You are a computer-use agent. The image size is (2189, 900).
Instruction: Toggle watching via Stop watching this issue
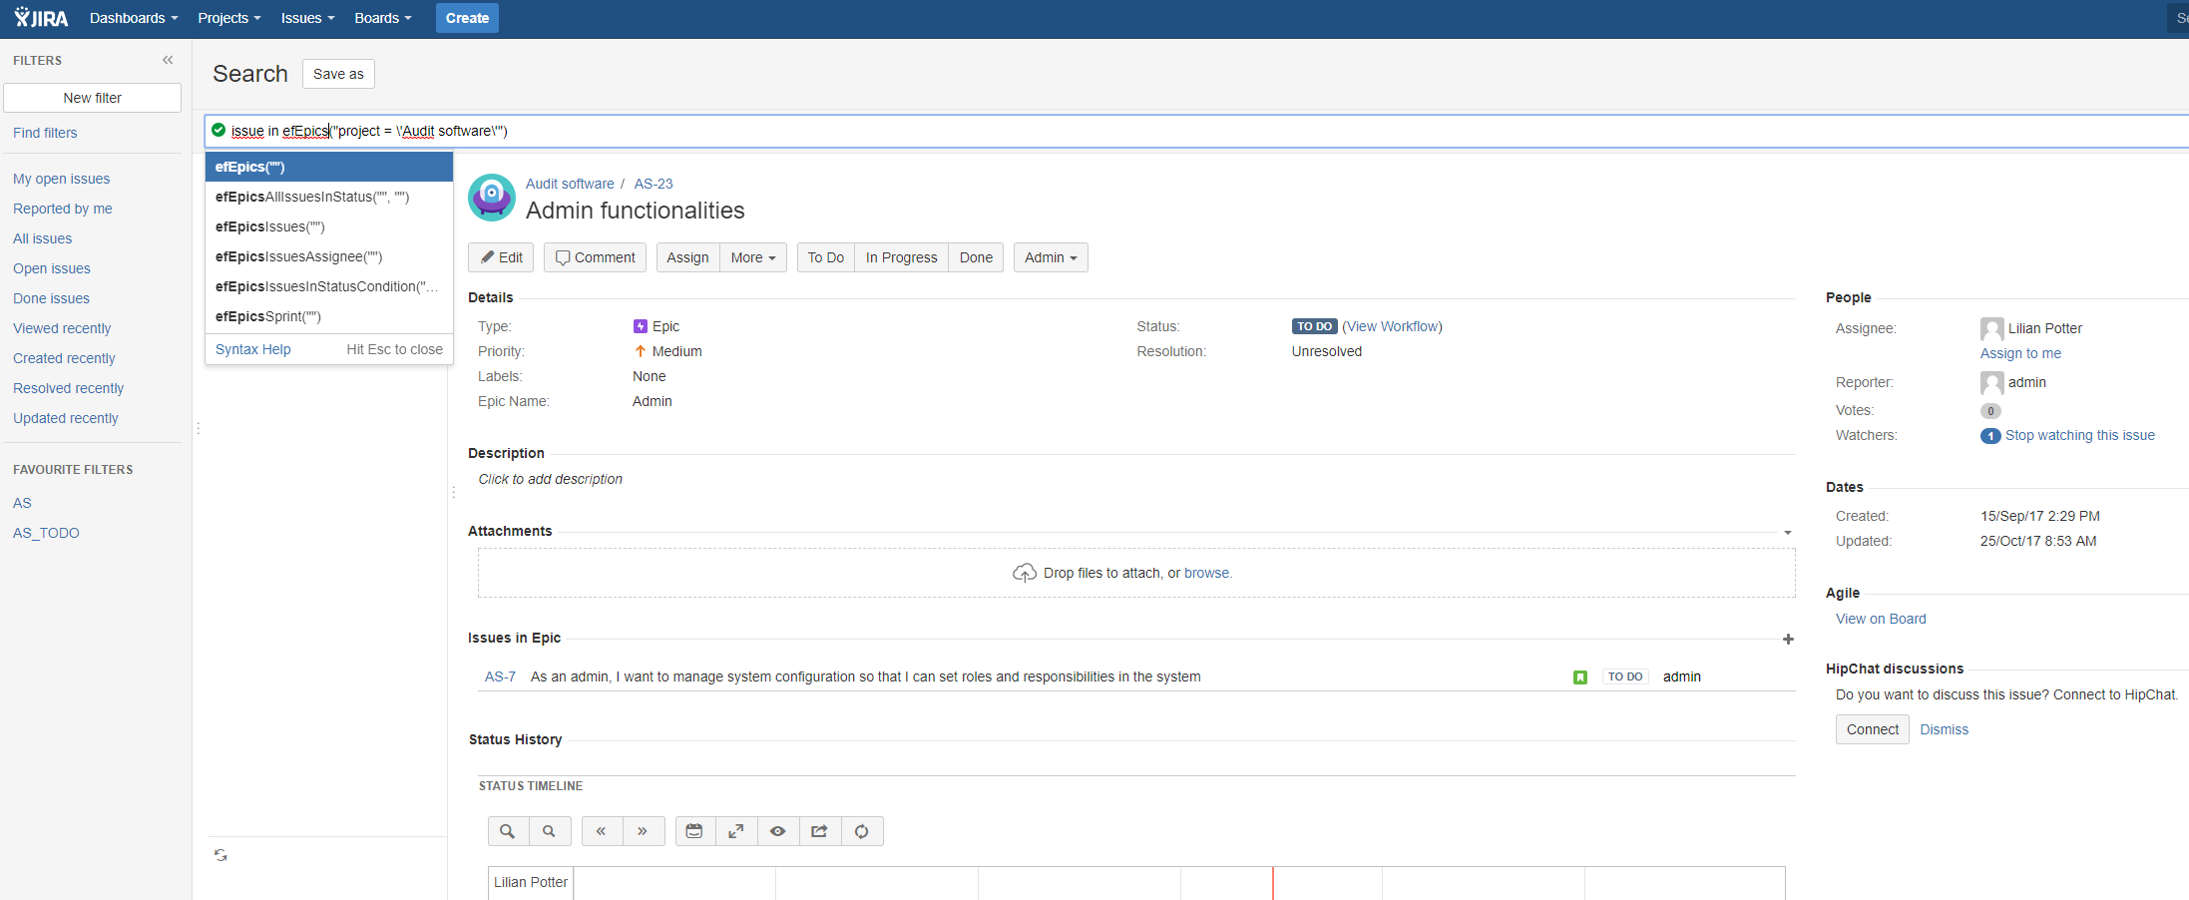2079,435
